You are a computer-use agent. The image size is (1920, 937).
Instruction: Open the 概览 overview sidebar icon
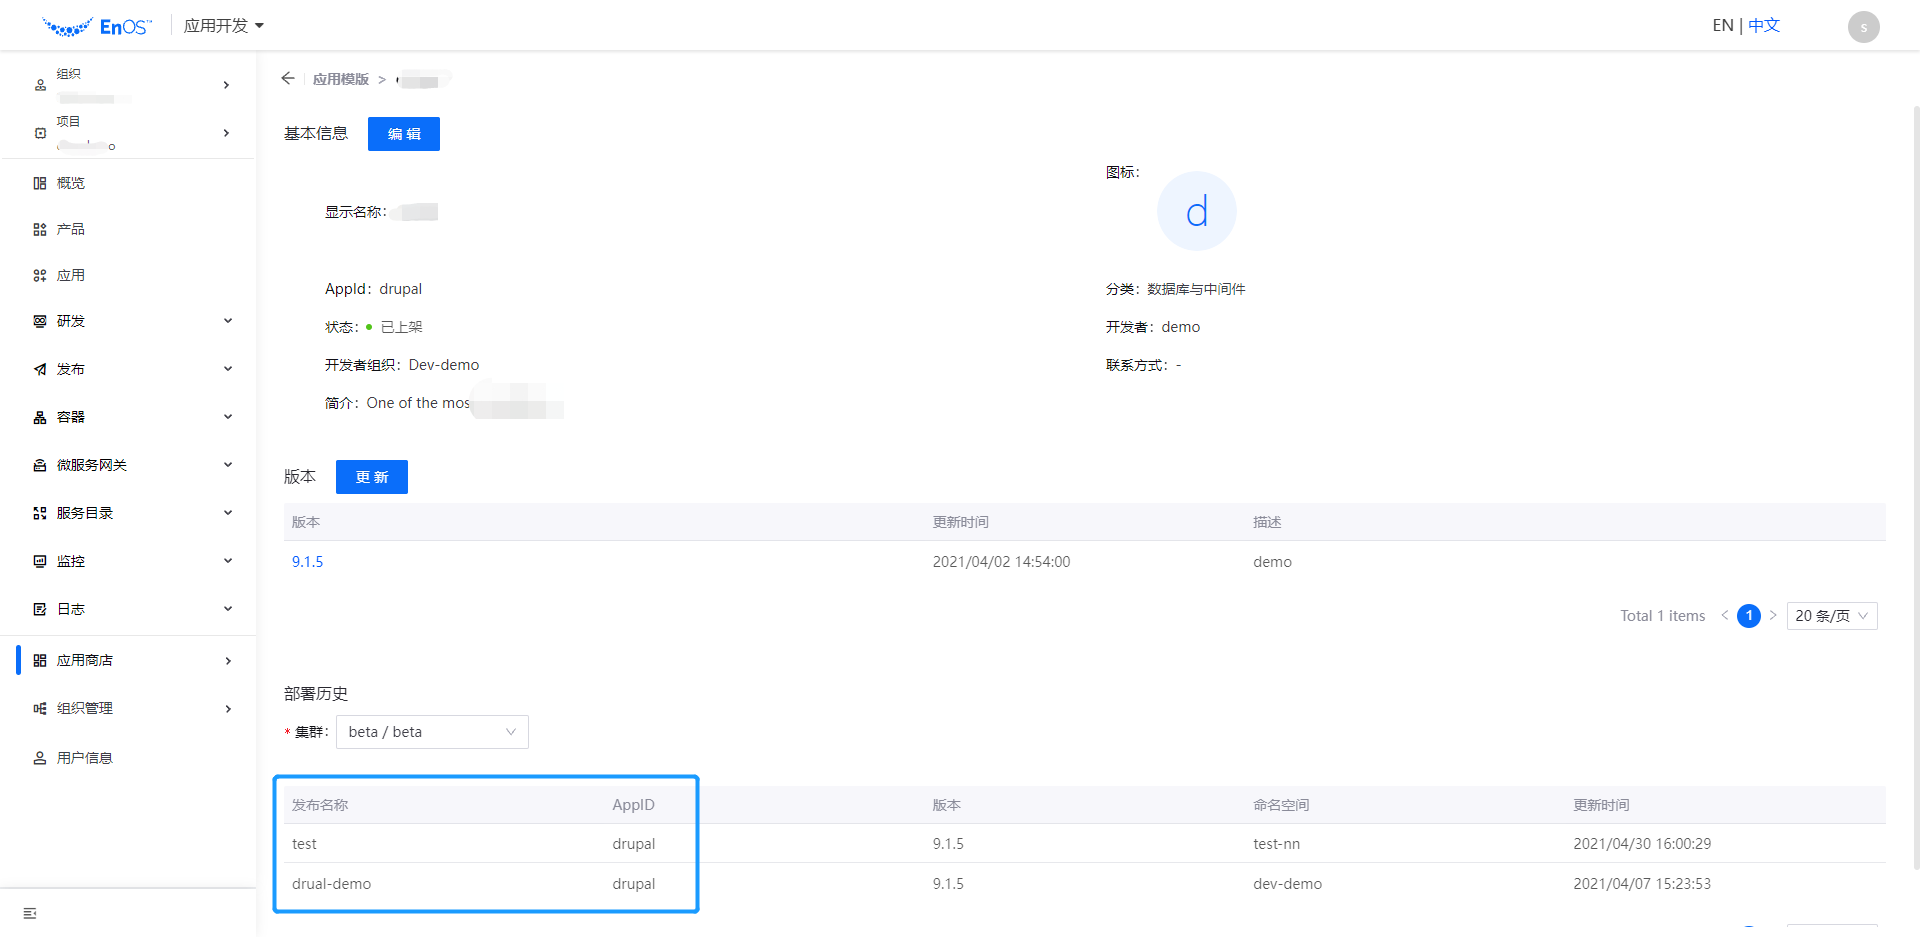pos(40,183)
